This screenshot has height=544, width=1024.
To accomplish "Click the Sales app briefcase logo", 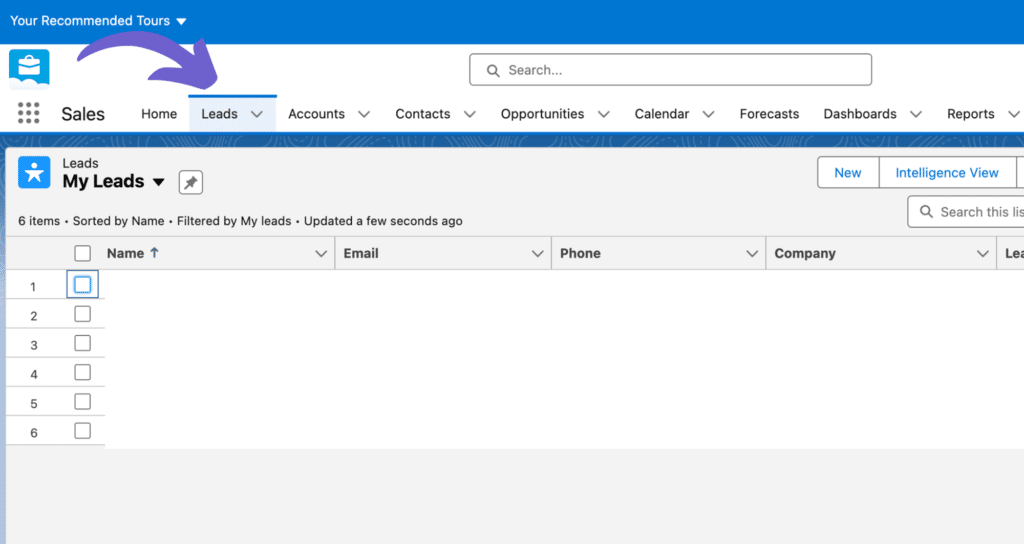I will [29, 69].
